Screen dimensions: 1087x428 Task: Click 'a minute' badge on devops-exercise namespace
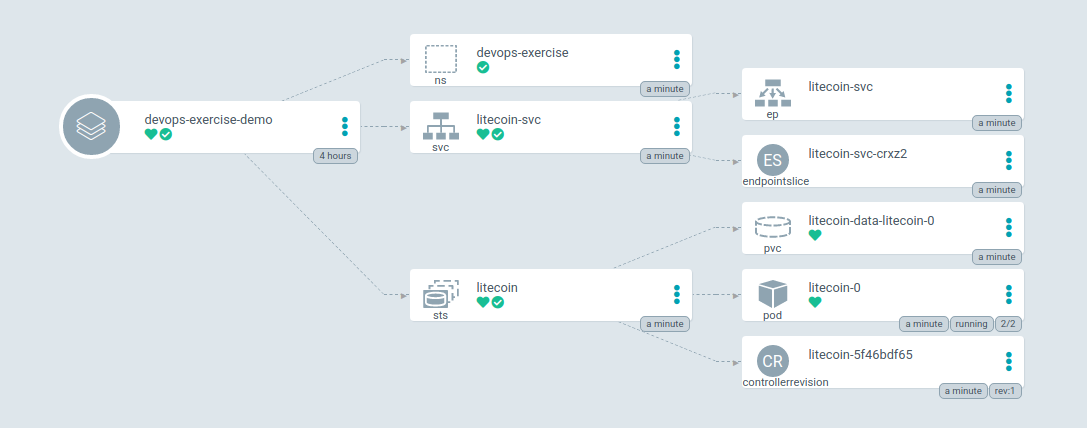click(x=665, y=89)
